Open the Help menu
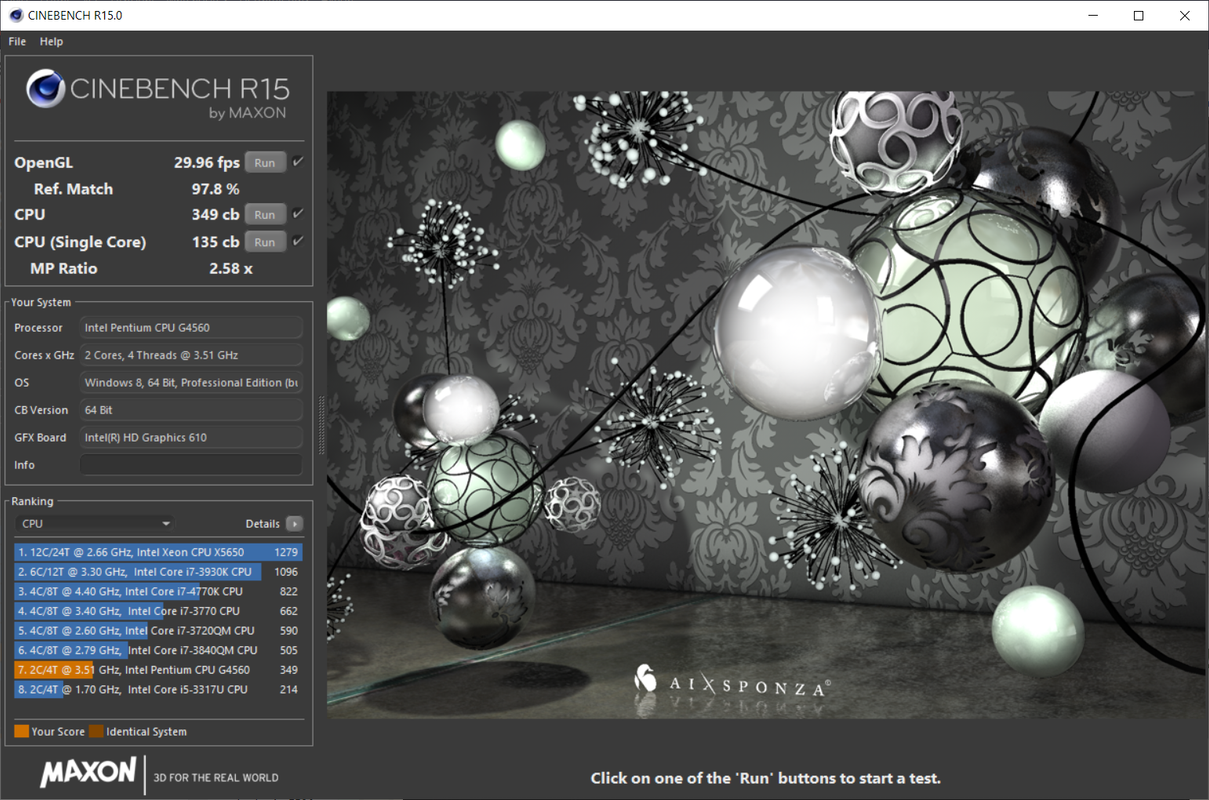Viewport: 1209px width, 800px height. click(51, 42)
